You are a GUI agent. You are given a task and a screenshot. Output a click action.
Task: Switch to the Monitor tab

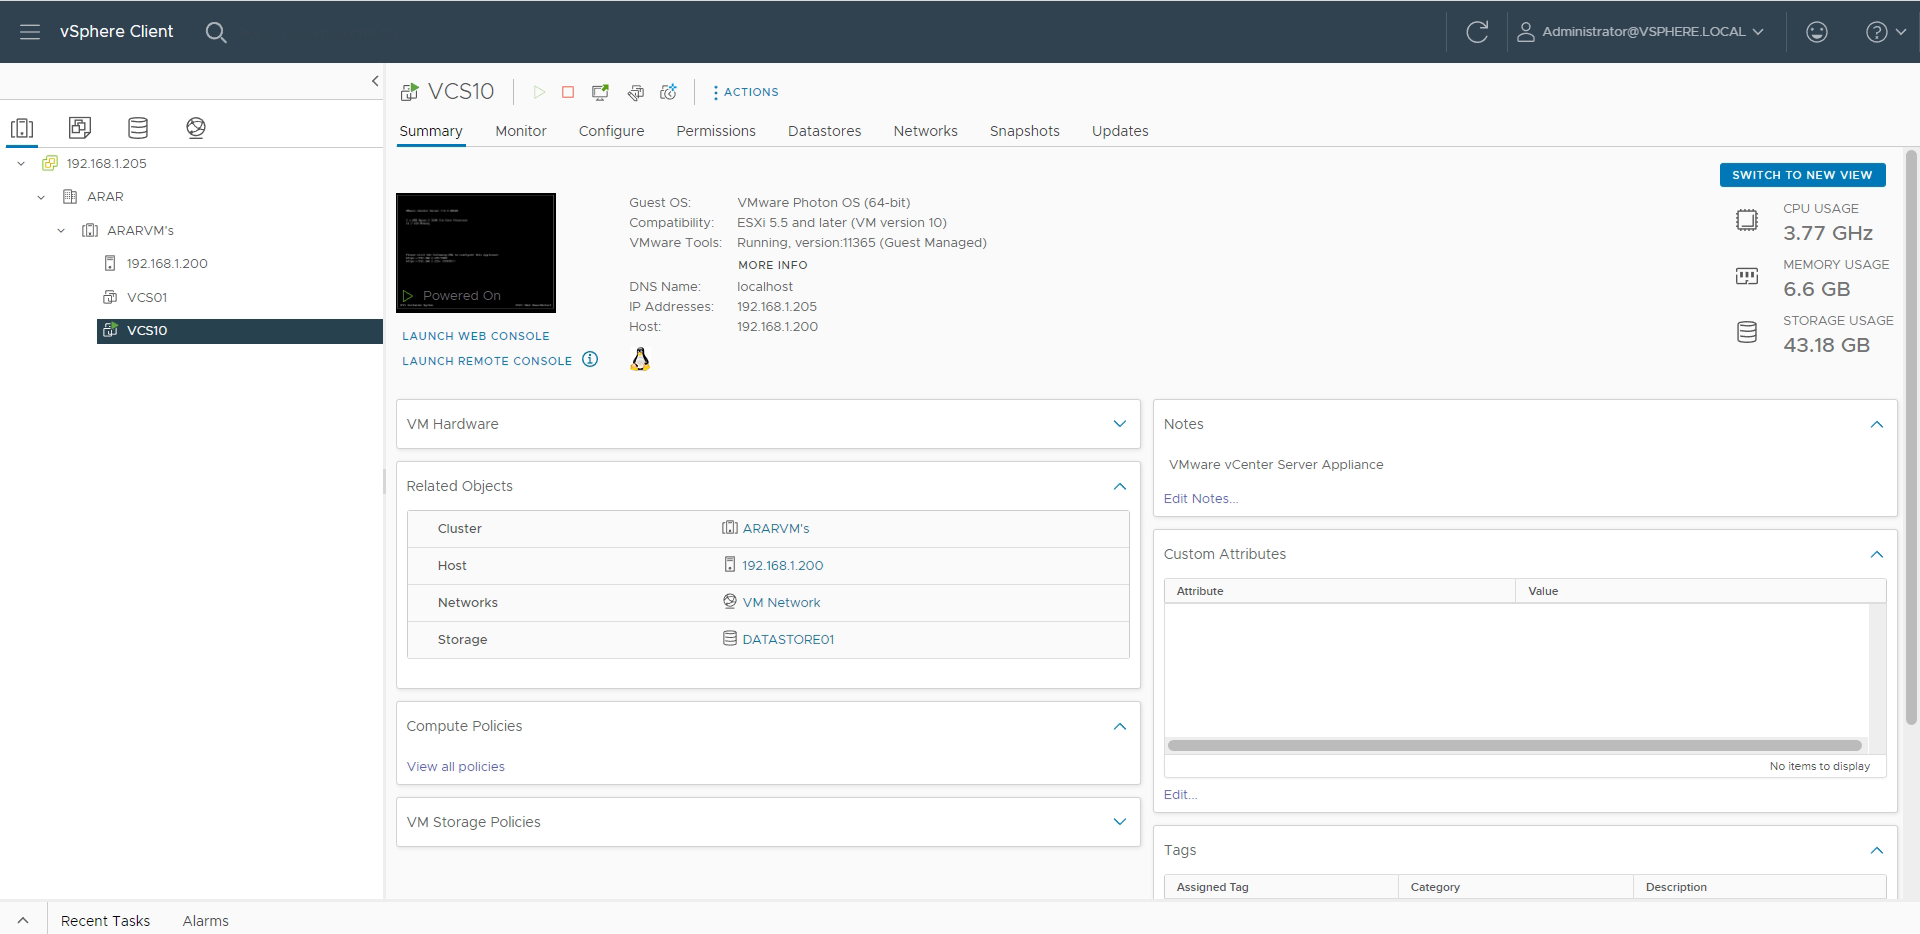coord(521,131)
